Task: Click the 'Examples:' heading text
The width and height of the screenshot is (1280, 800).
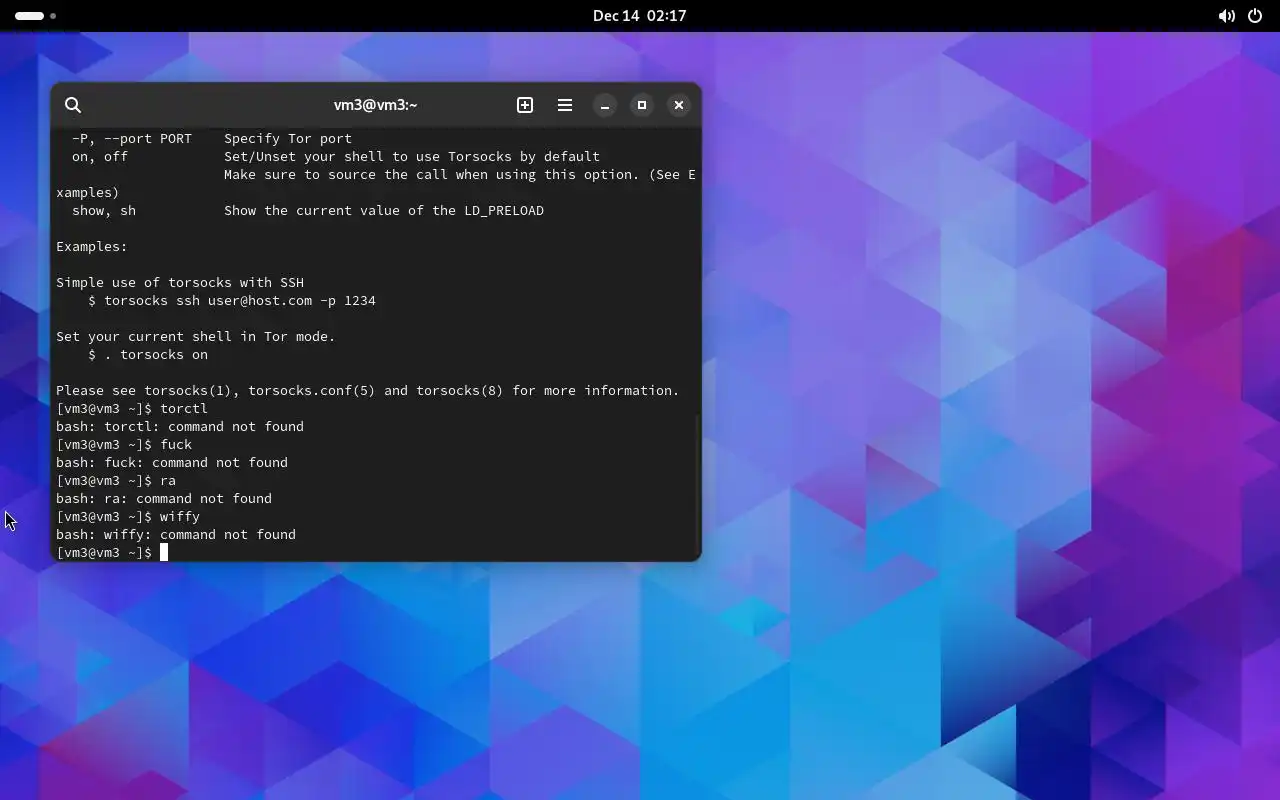Action: click(x=92, y=246)
